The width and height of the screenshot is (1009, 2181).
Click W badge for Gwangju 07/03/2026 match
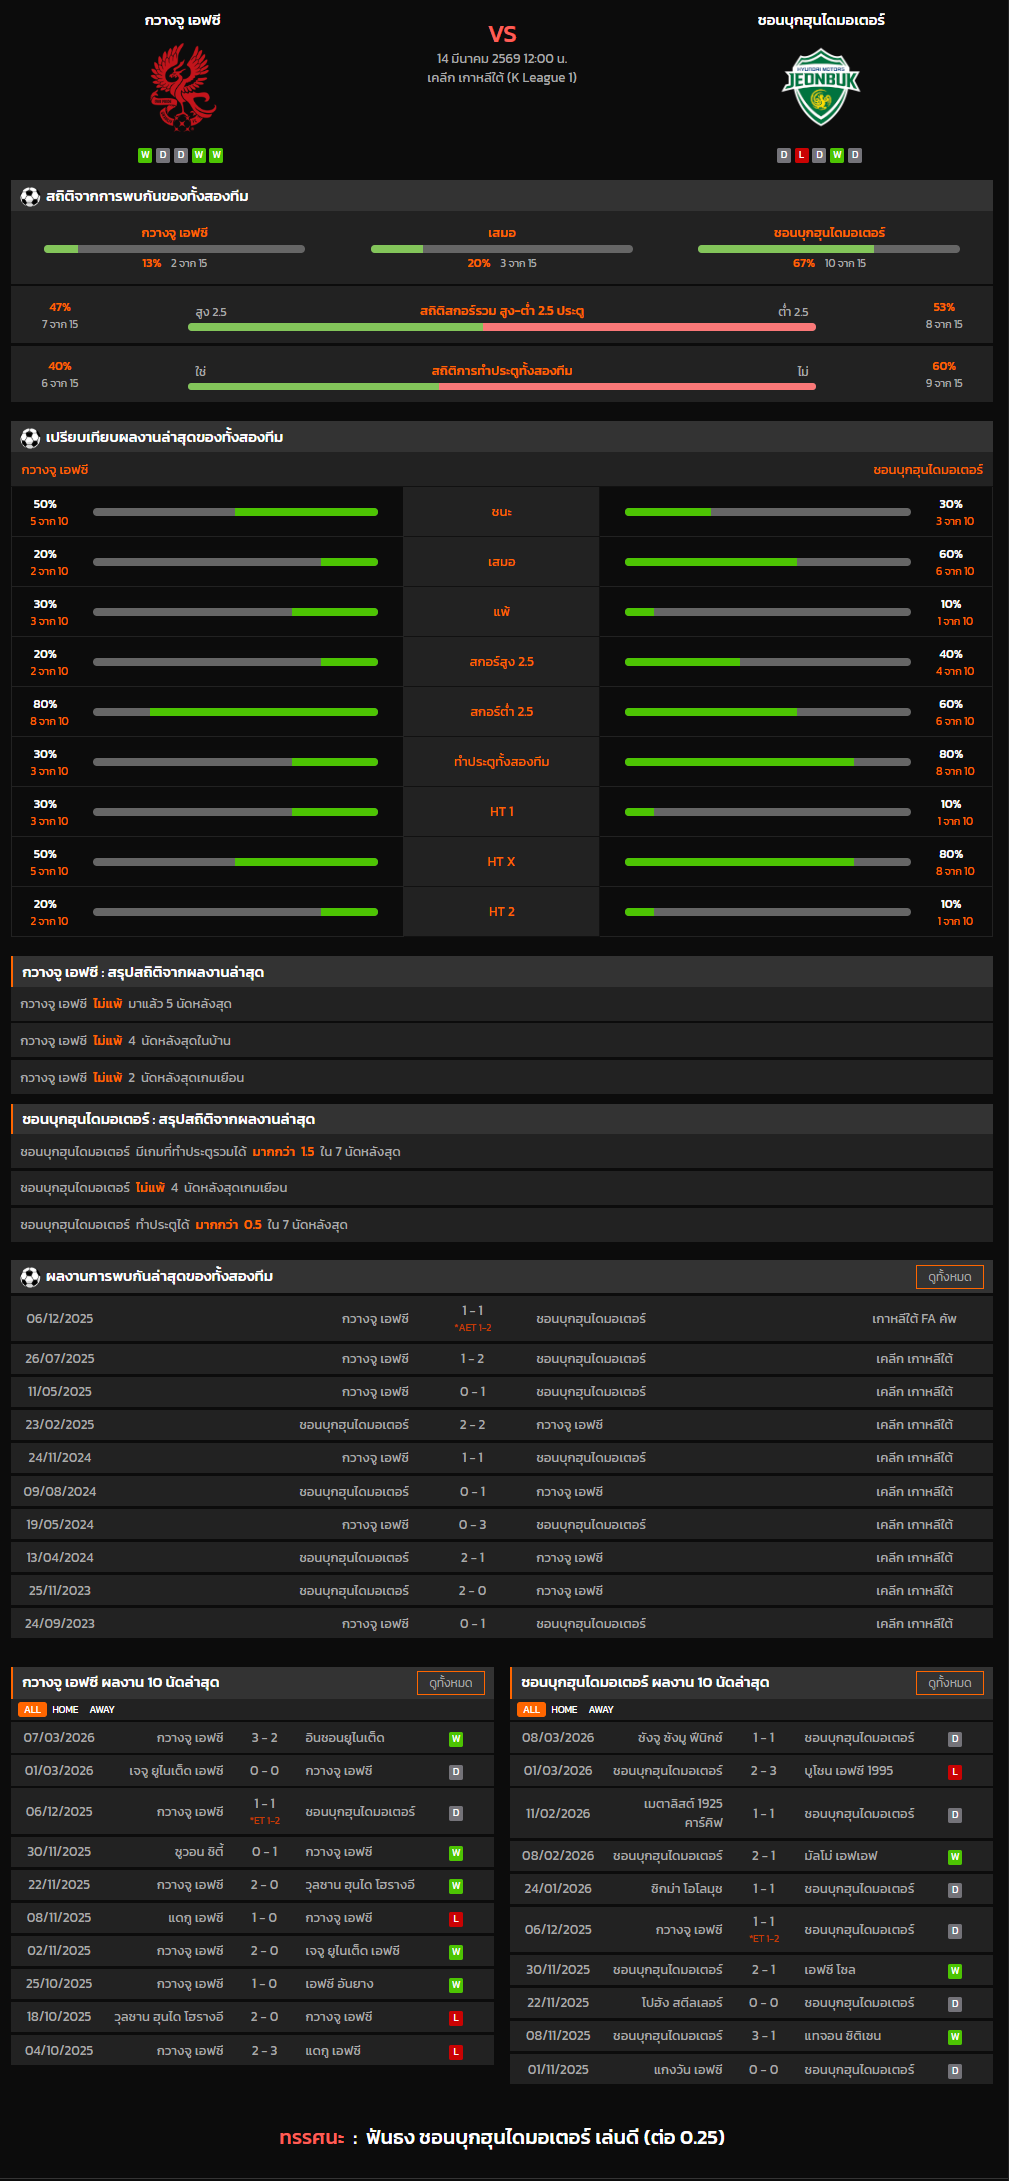point(456,1739)
